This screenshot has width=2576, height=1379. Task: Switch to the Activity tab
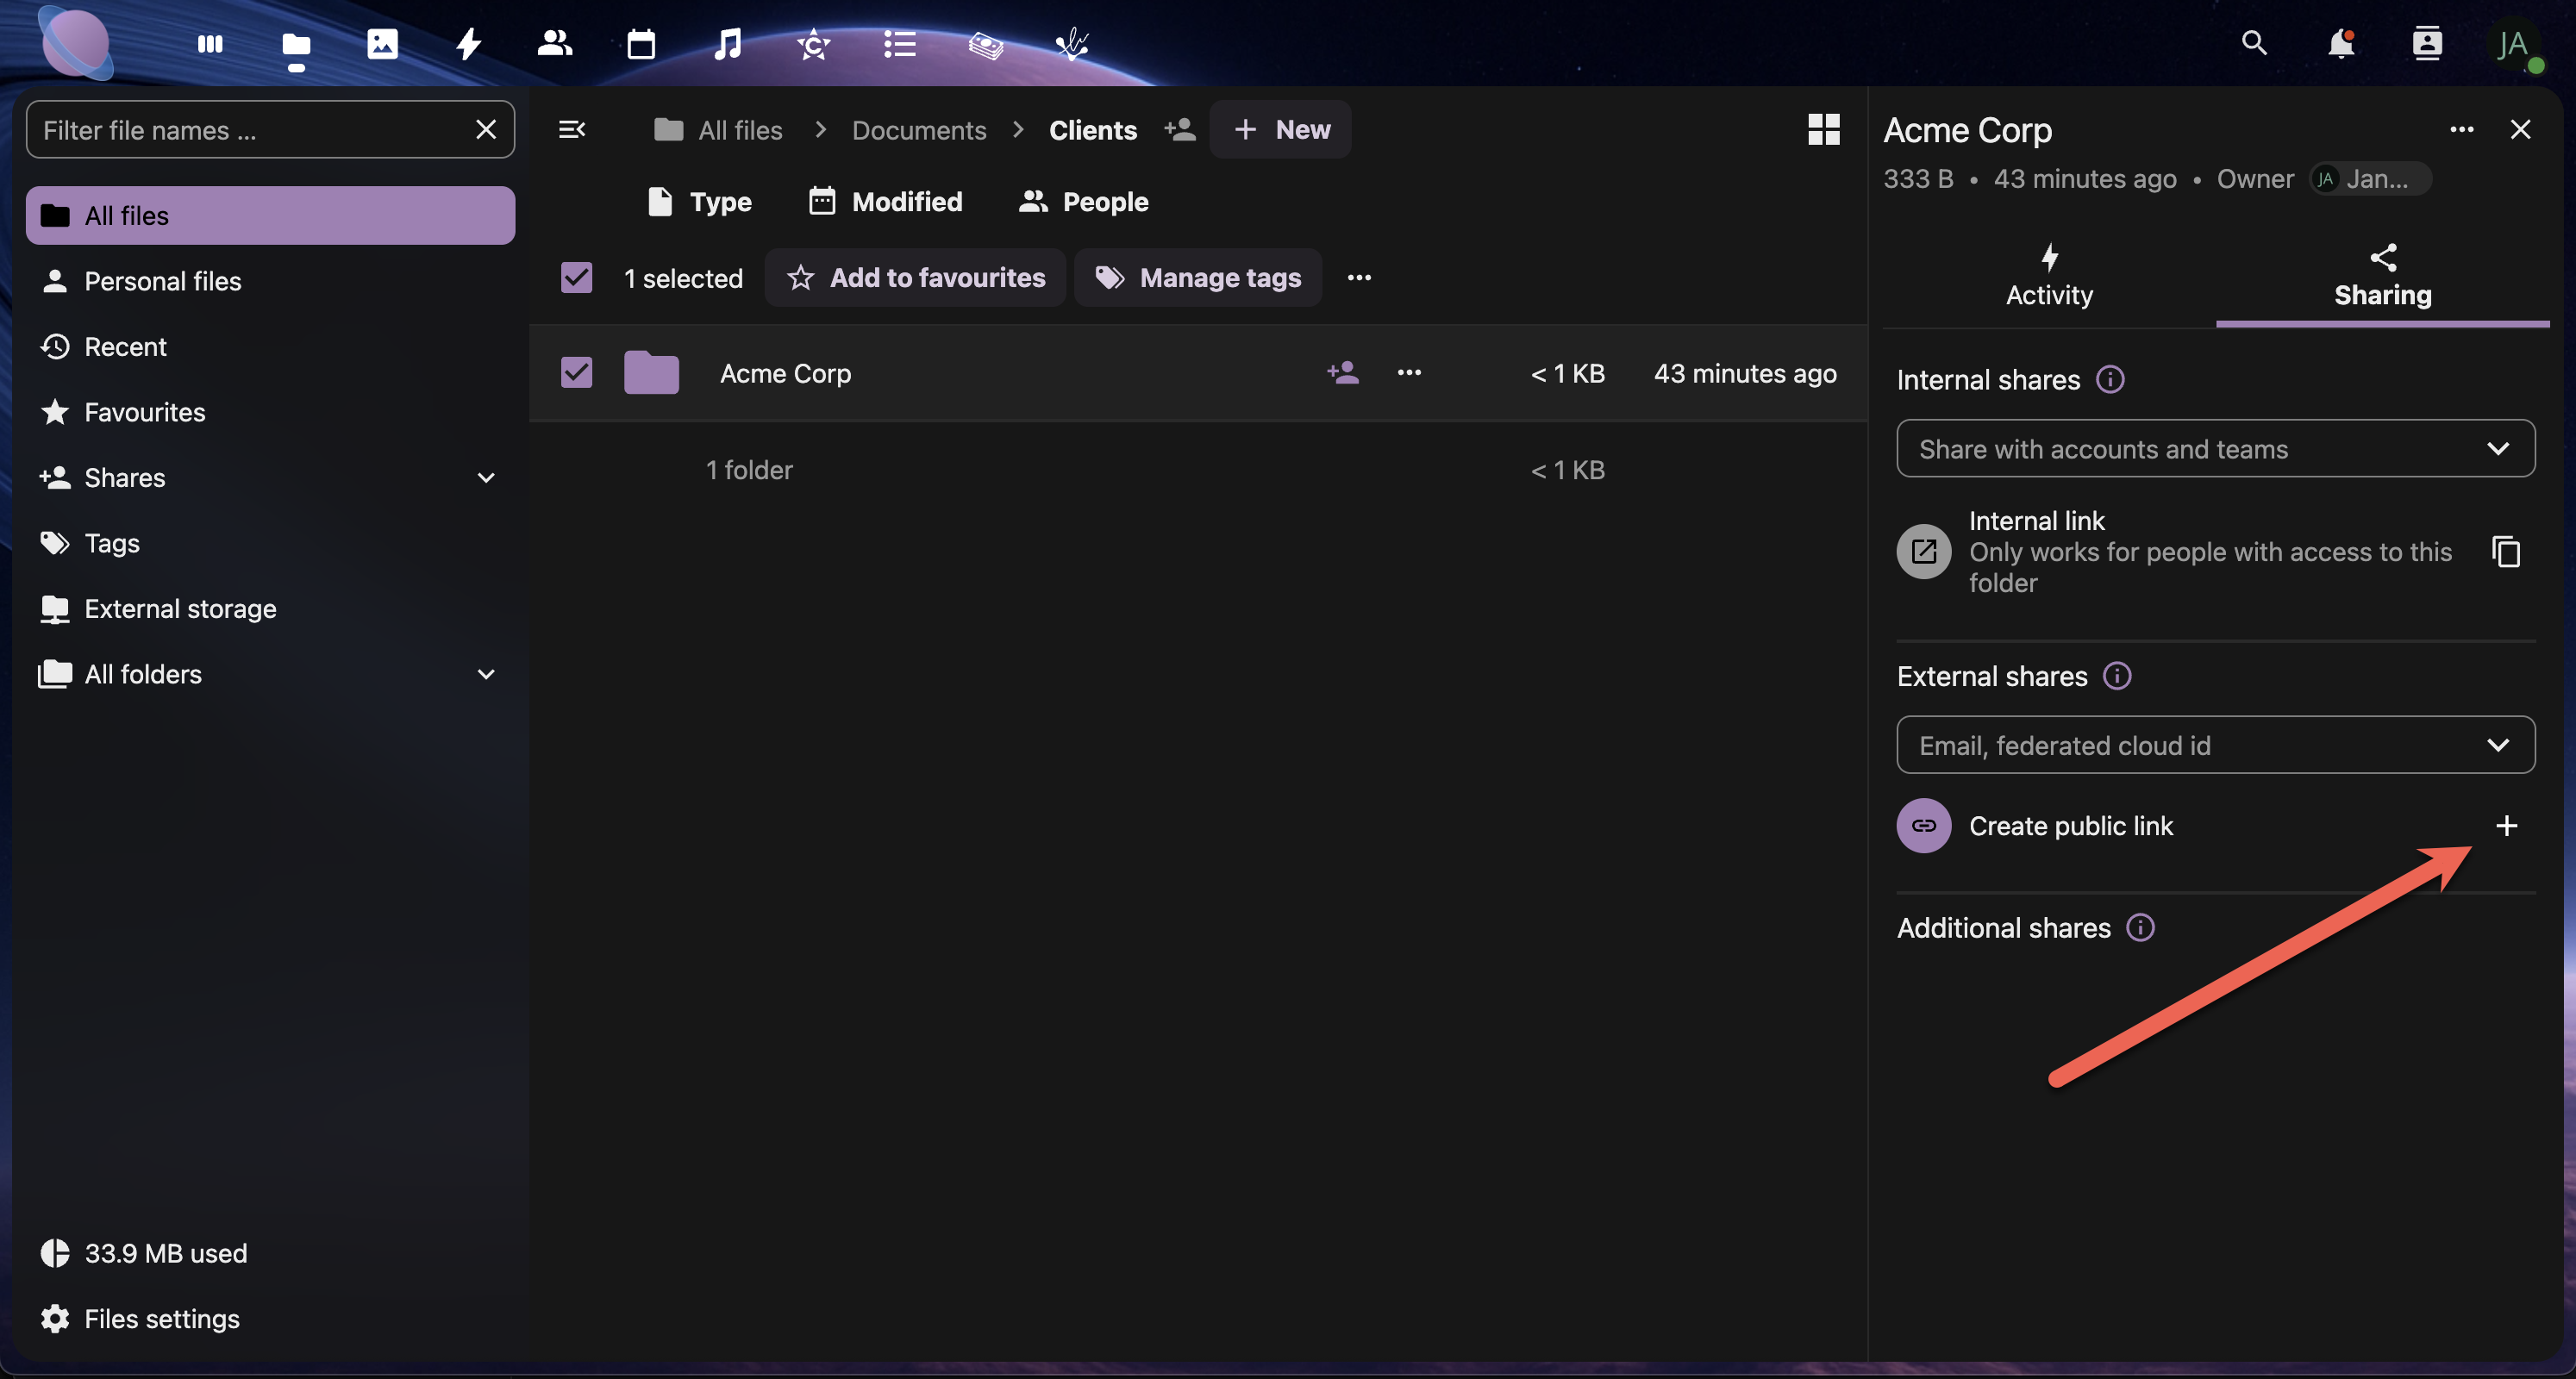[2048, 277]
